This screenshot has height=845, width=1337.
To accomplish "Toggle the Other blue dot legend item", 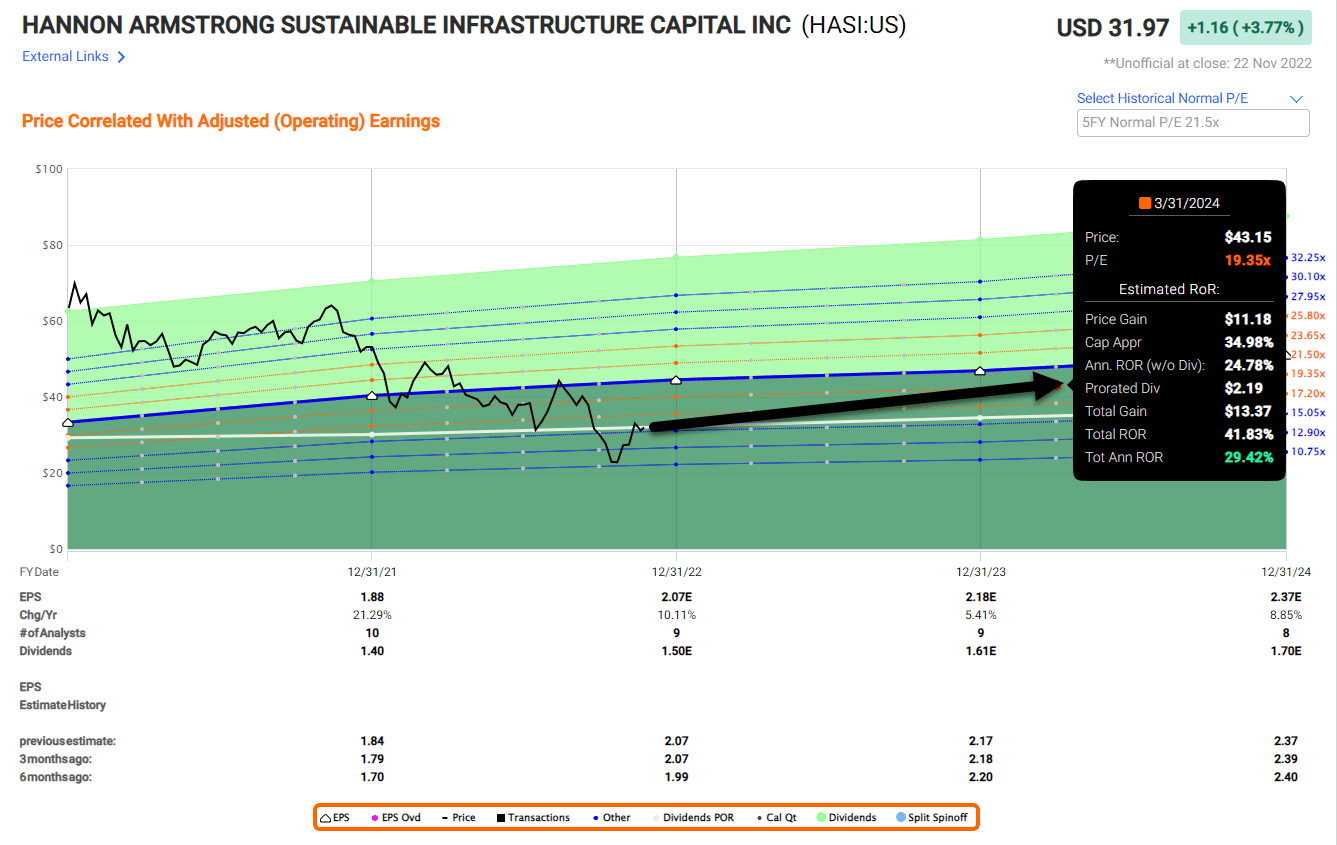I will [x=609, y=817].
